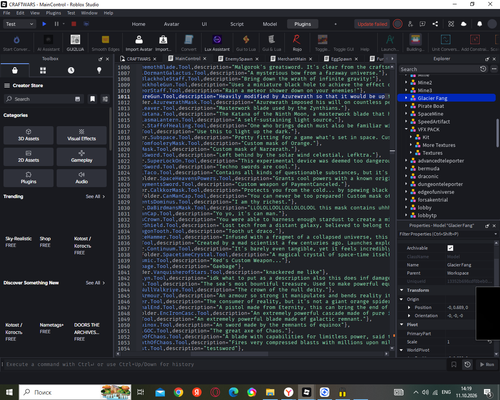Viewport: 500px width, 400px height.
Task: Collapse the Pivot properties section
Action: point(402,324)
